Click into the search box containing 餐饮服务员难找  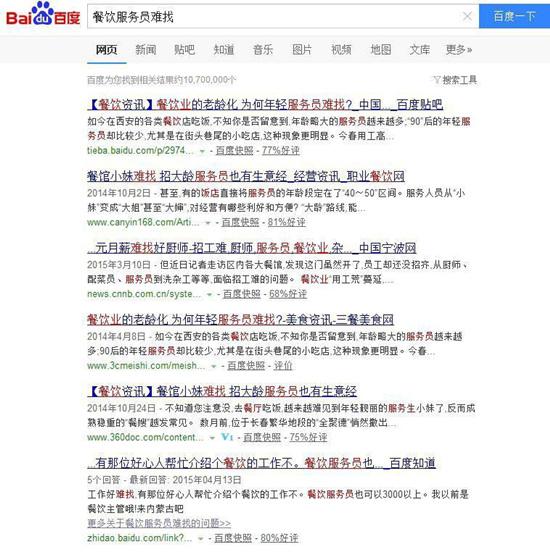click(275, 16)
